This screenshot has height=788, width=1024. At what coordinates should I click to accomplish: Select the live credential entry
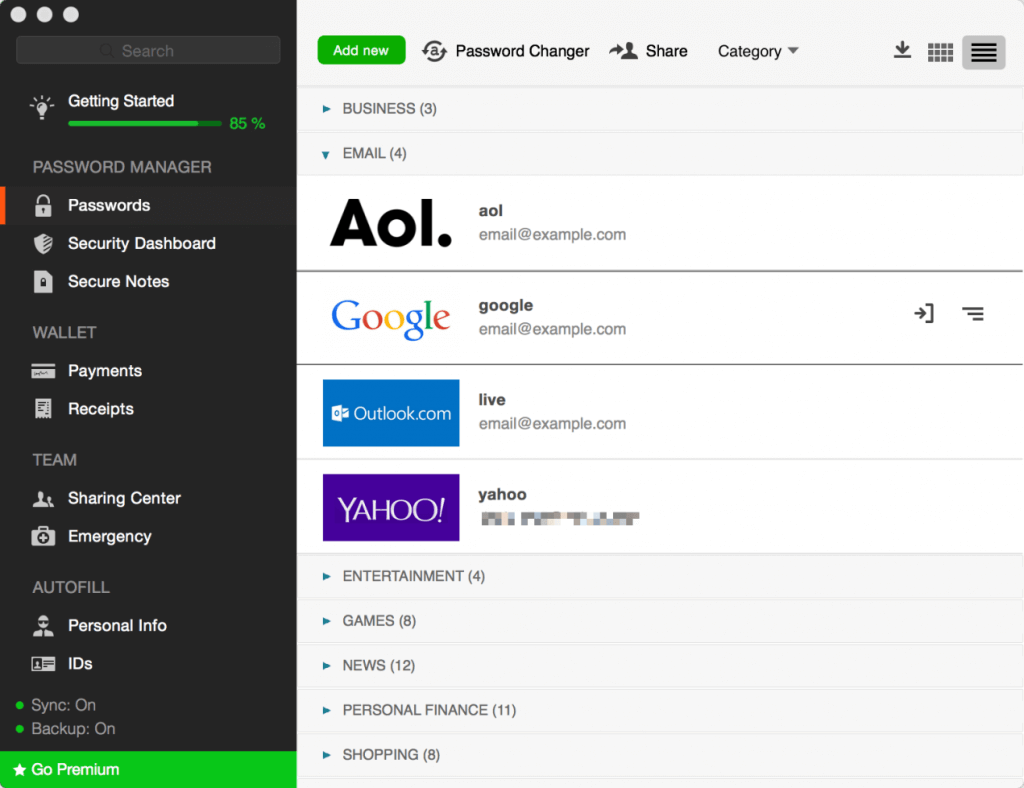click(x=660, y=412)
